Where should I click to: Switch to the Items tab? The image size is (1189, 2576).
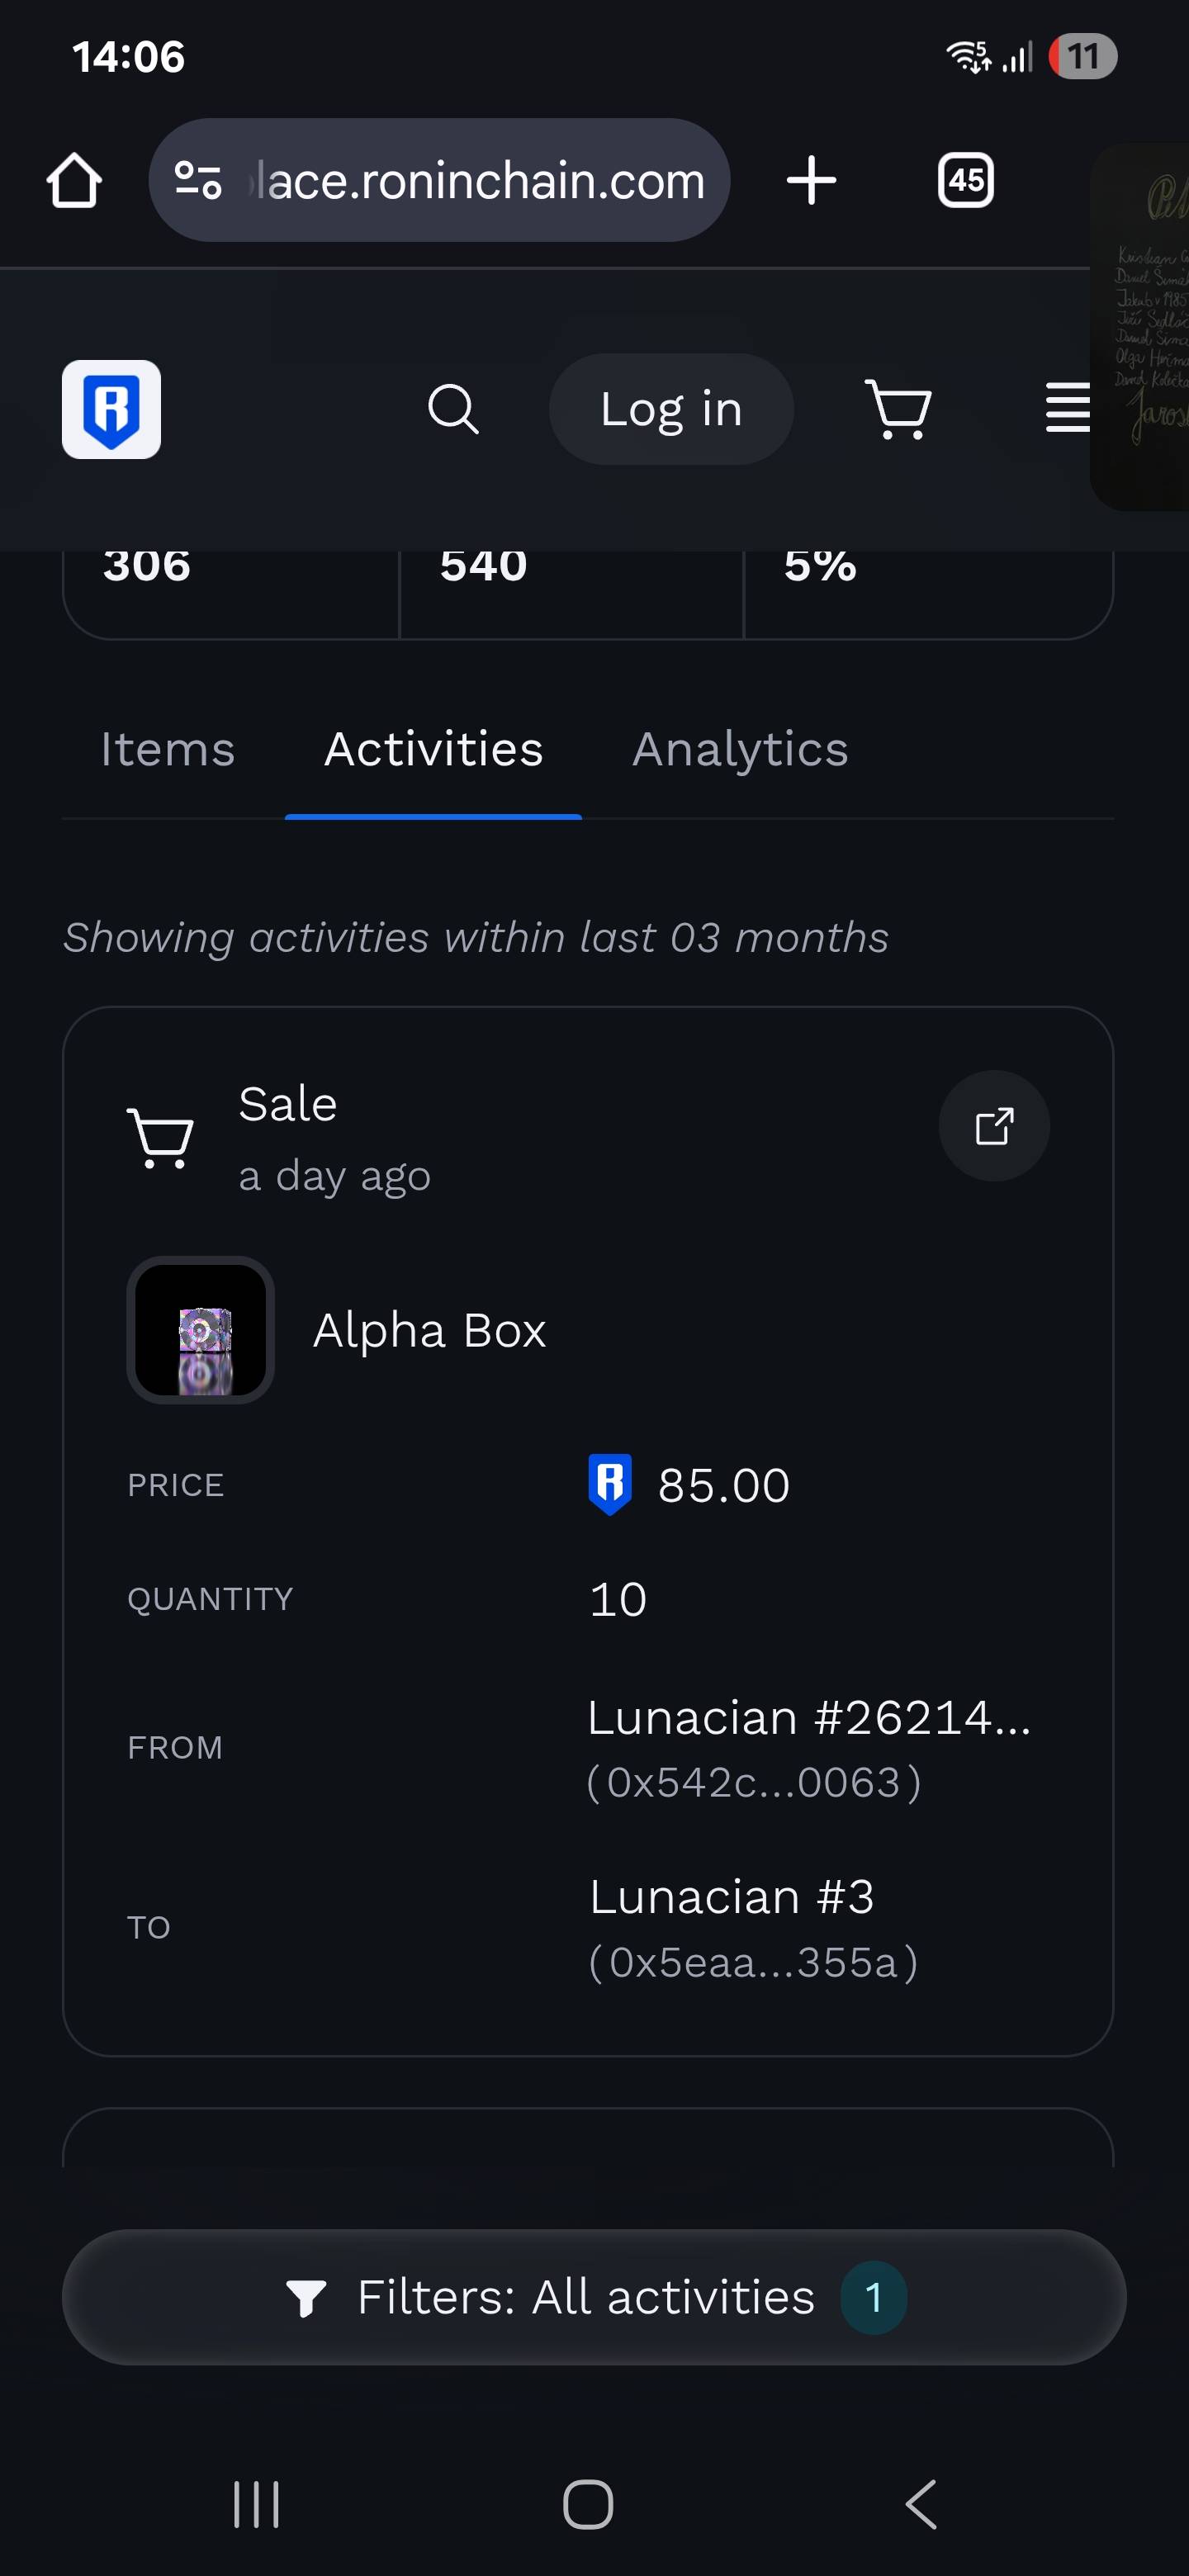[168, 750]
